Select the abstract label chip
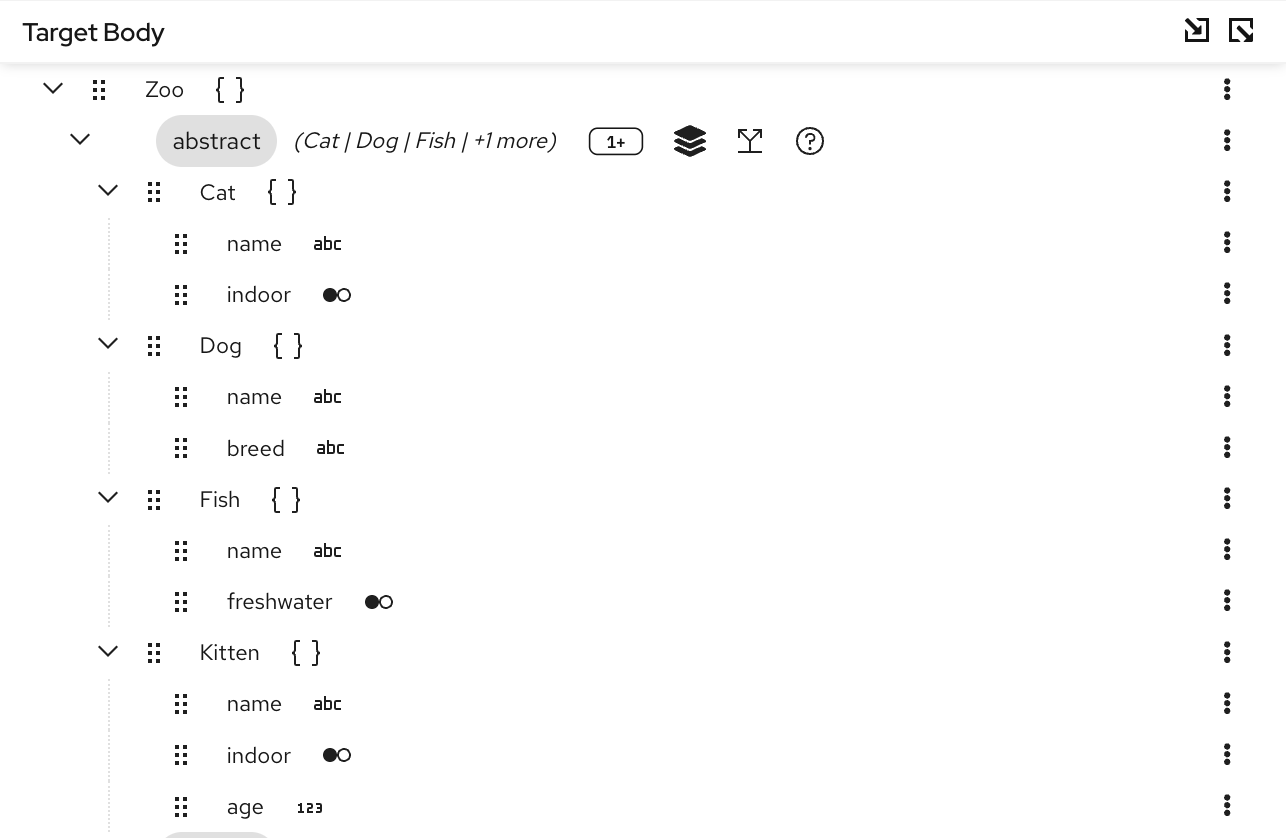 point(216,141)
